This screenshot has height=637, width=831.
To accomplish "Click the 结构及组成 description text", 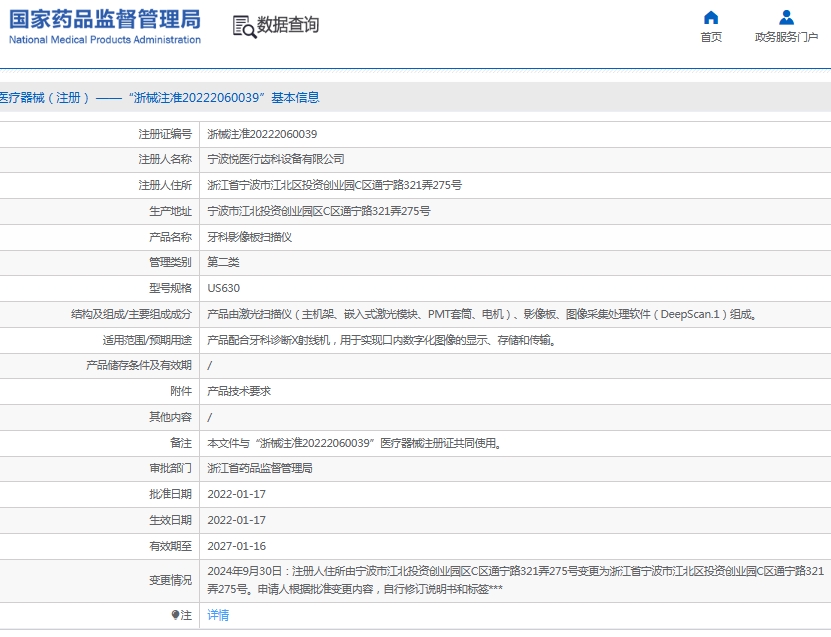I will 482,314.
